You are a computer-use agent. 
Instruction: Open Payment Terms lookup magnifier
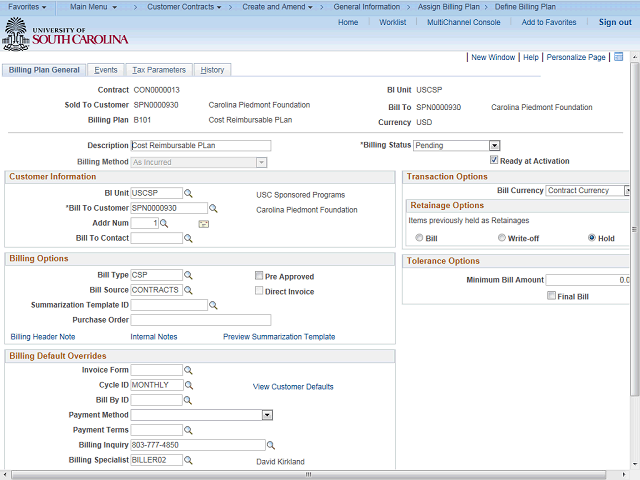[188, 430]
